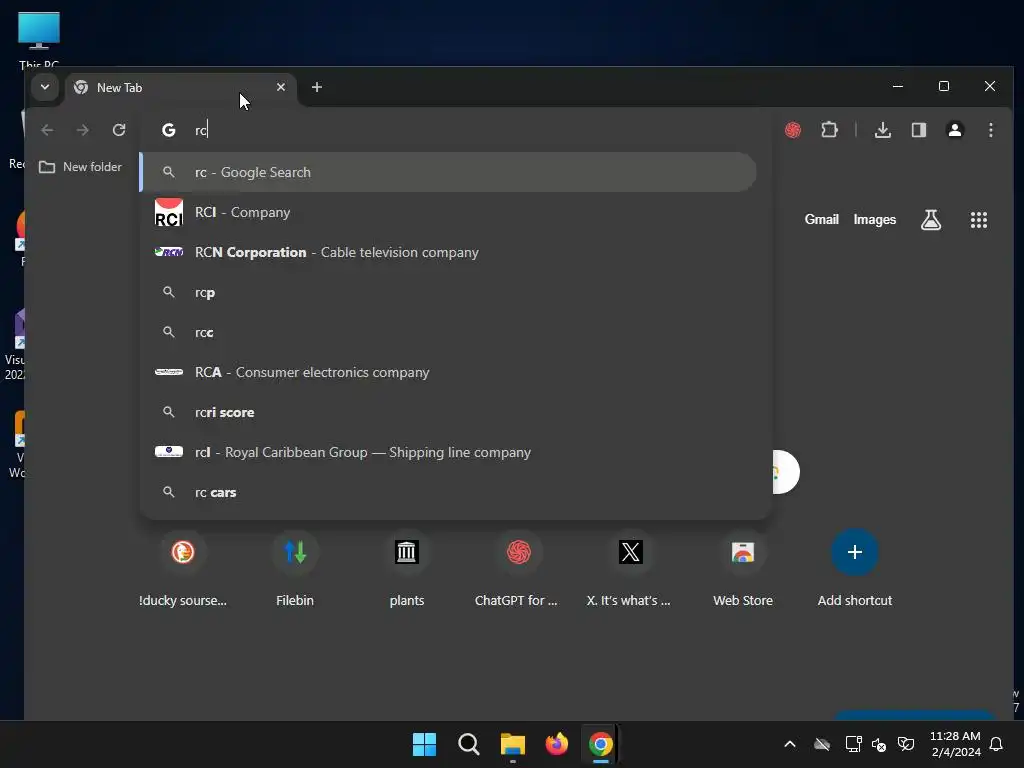Pick the rcc search suggestion
Image resolution: width=1024 pixels, height=768 pixels.
coord(449,332)
